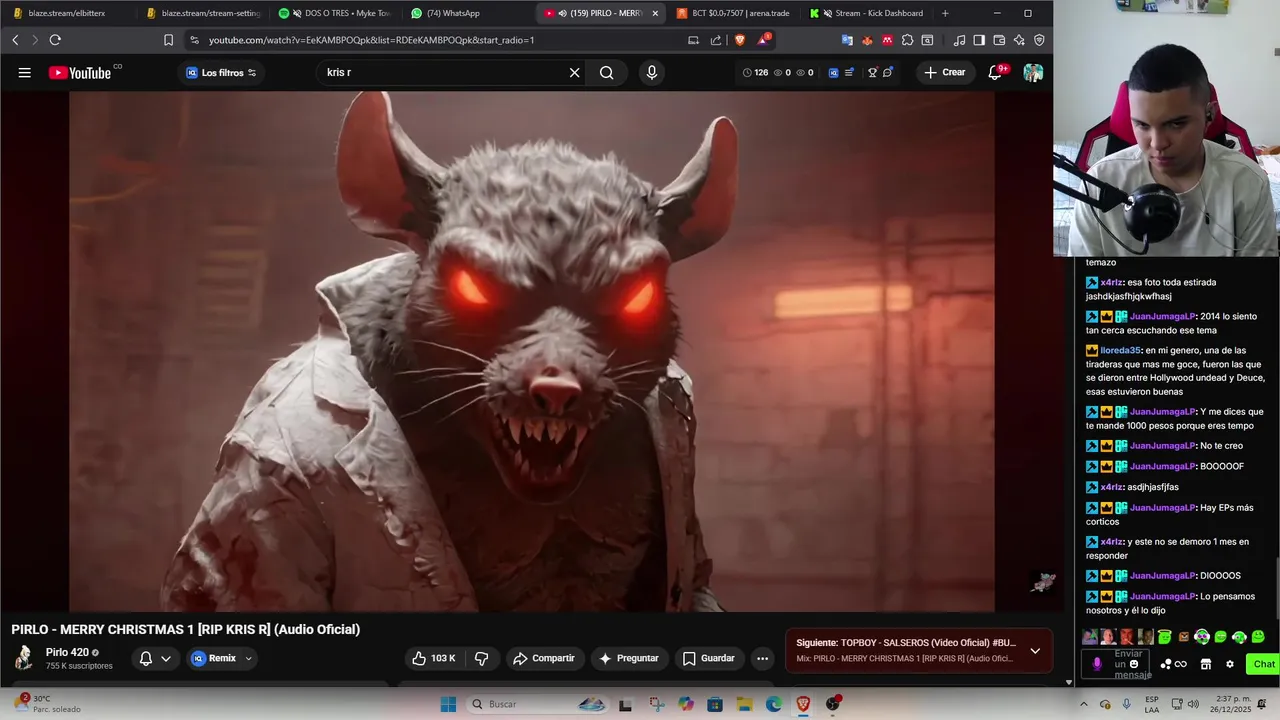Screen dimensions: 1280x720
Task: Open Brave Rewards triangle icon
Action: click(x=764, y=40)
